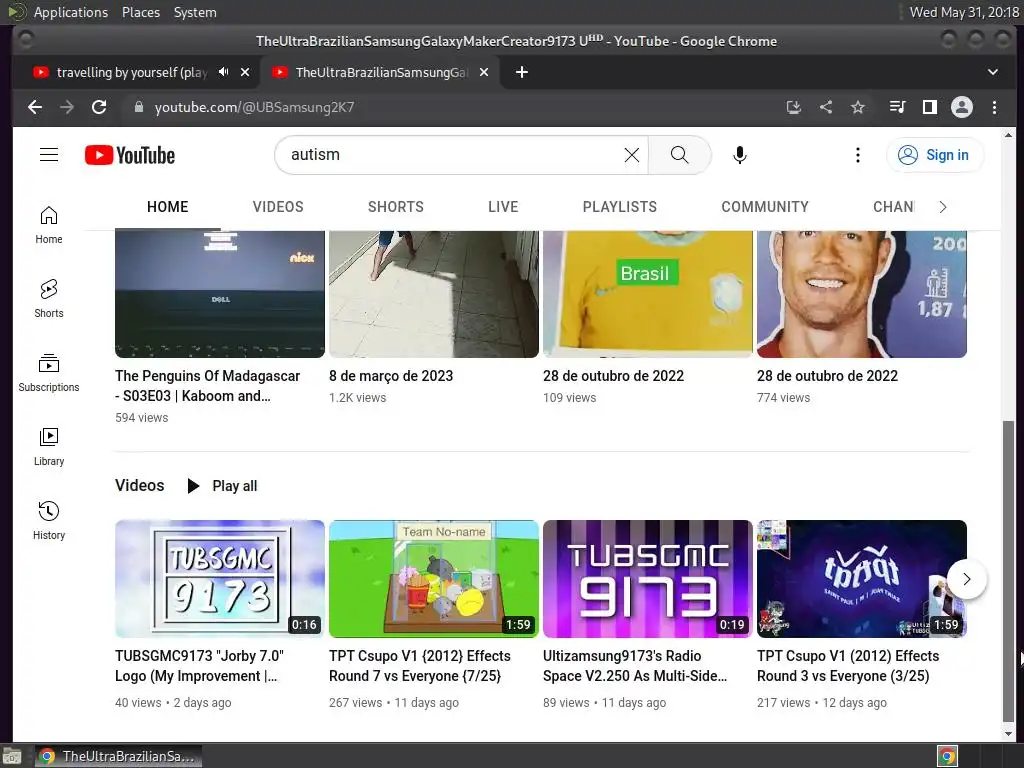The width and height of the screenshot is (1024, 768).
Task: Click show desktop icon in taskbar
Action: pyautogui.click(x=12, y=757)
